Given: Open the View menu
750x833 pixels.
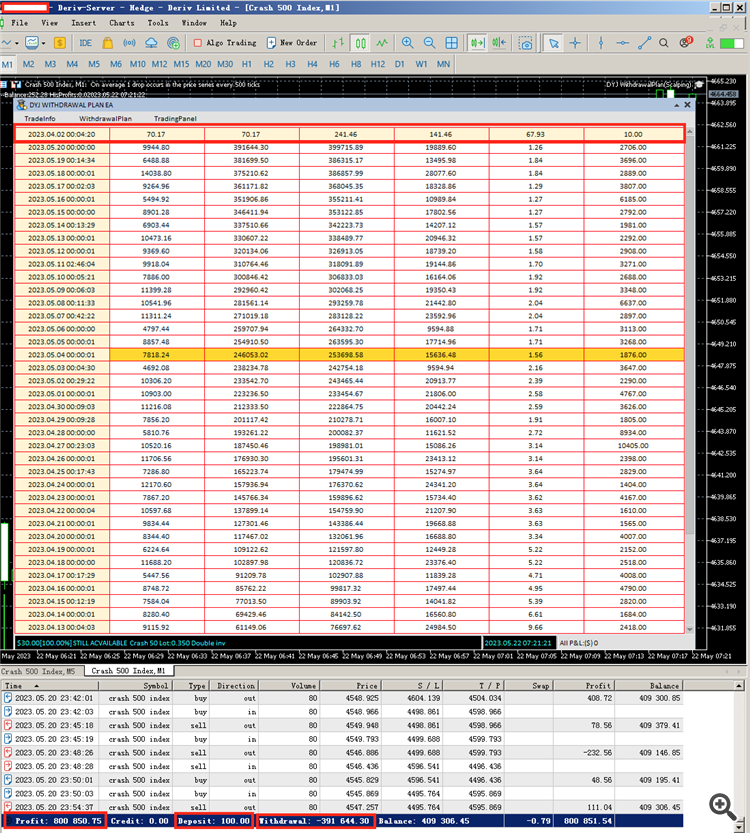Looking at the screenshot, I should click(49, 23).
